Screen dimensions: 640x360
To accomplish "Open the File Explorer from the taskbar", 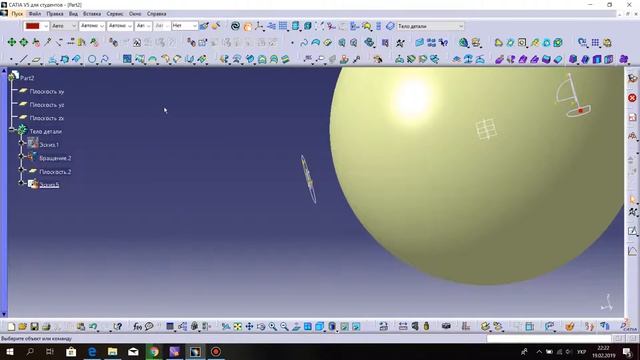I will pyautogui.click(x=112, y=351).
